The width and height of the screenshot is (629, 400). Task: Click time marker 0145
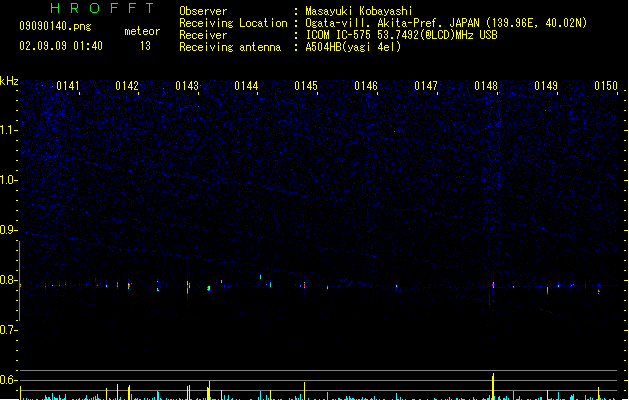[306, 86]
